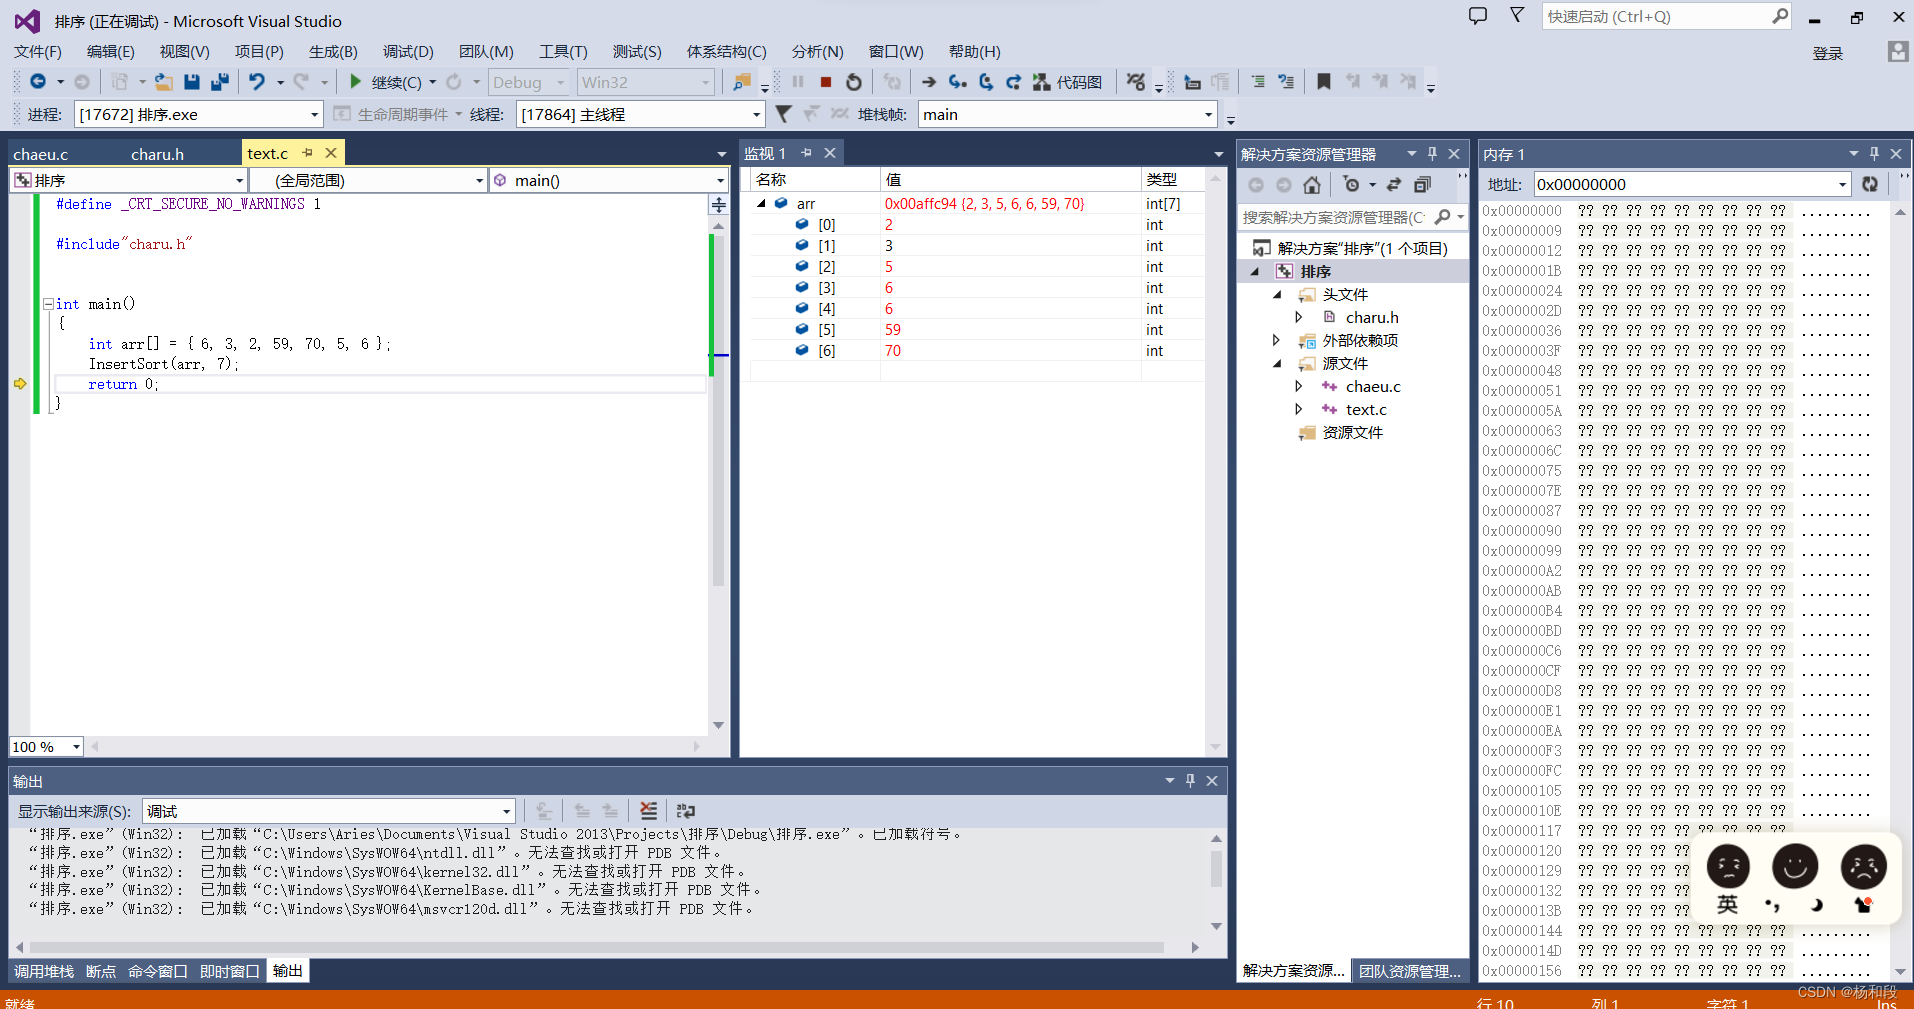Pin the Memory 1 panel
Screen dimensions: 1914x1009
click(1874, 153)
